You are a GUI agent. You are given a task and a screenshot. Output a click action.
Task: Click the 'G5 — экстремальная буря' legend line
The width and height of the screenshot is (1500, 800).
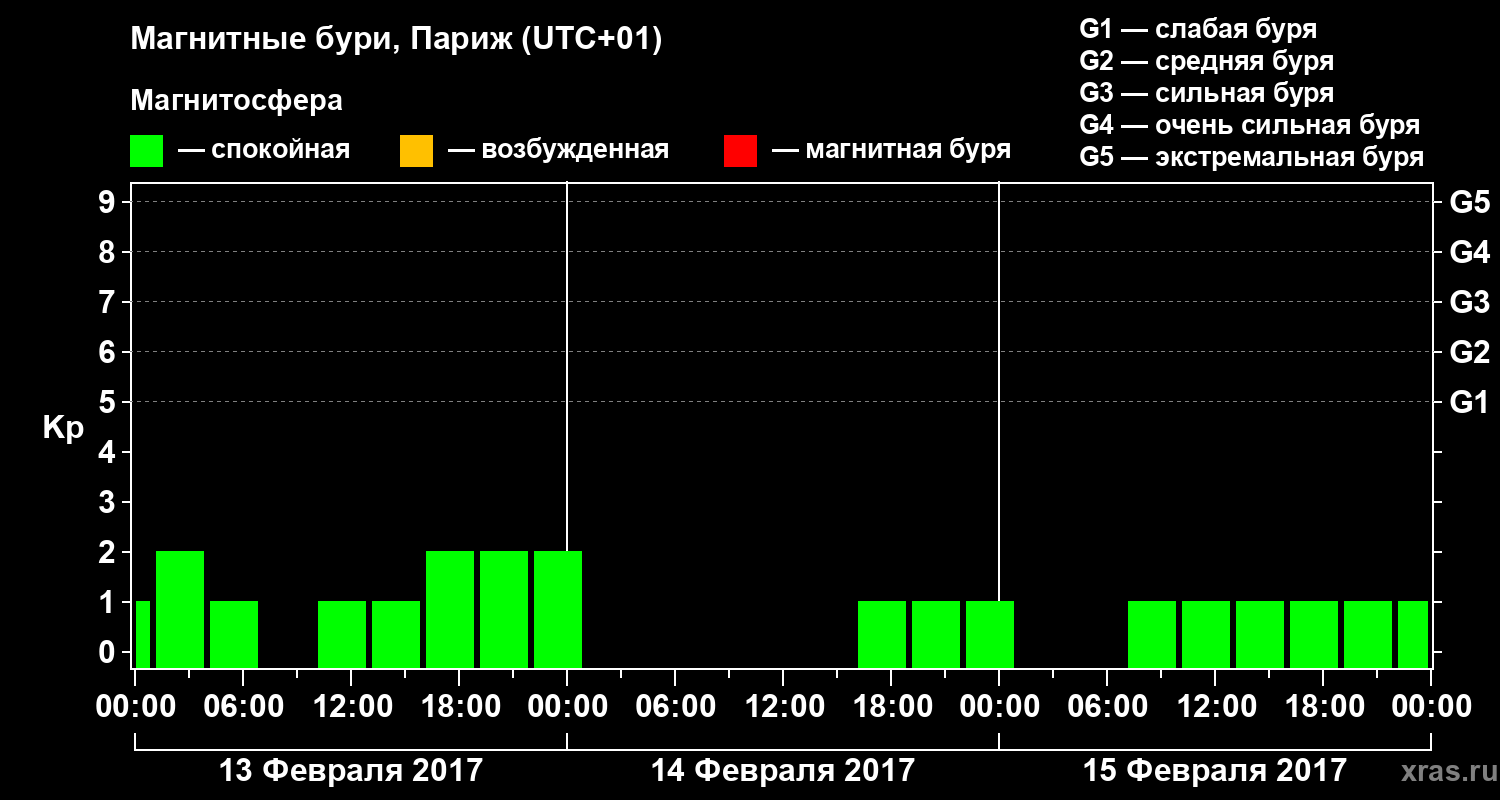1252,157
